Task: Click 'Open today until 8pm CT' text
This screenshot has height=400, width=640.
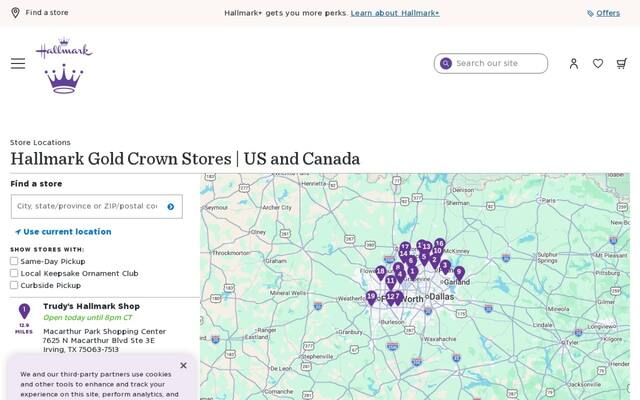Action: point(88,318)
